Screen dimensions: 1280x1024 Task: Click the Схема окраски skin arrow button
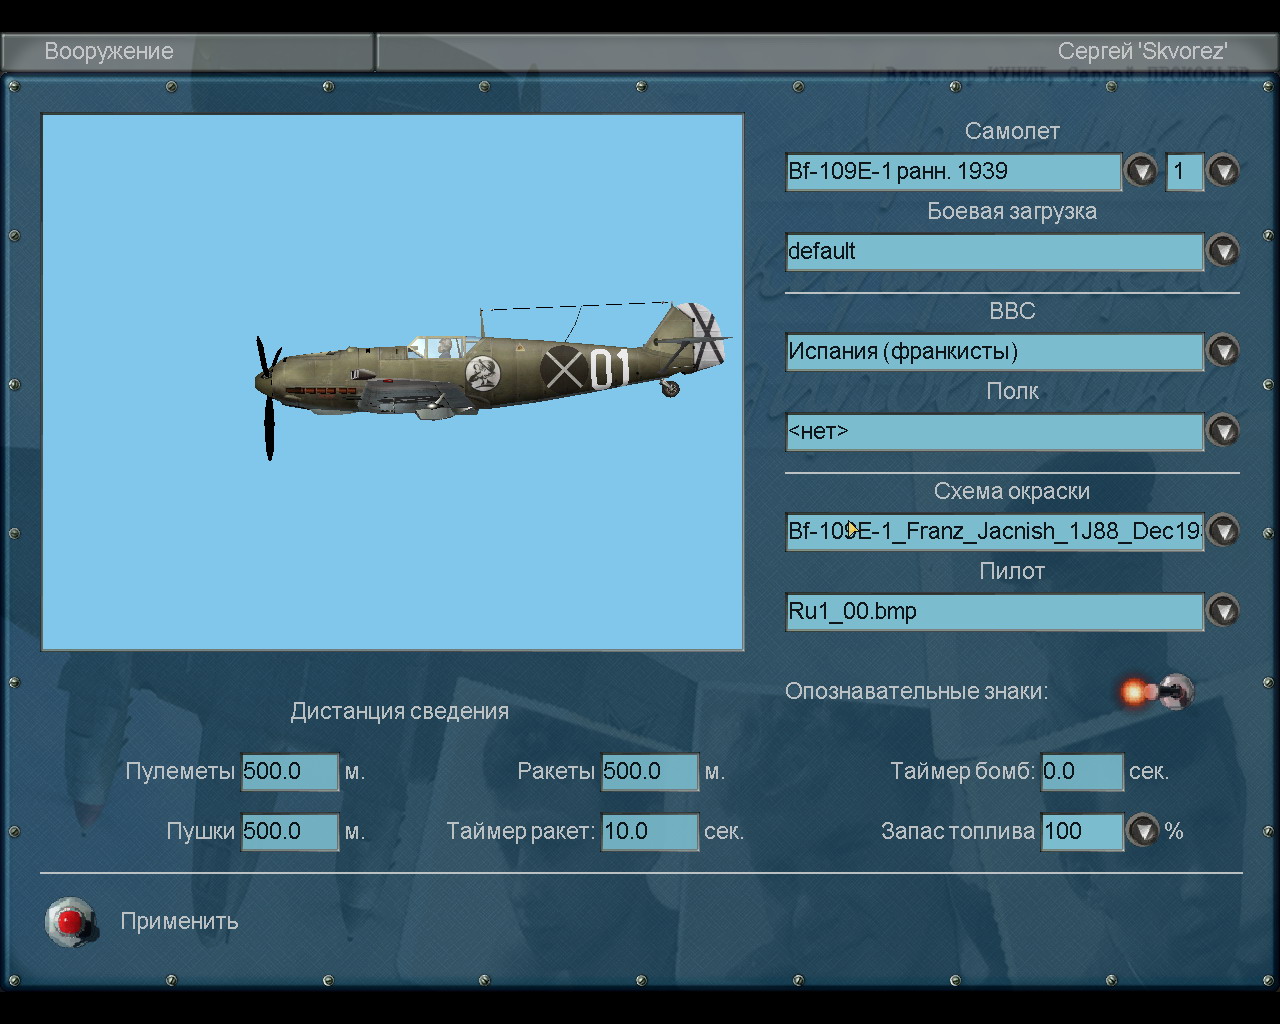click(x=1222, y=531)
